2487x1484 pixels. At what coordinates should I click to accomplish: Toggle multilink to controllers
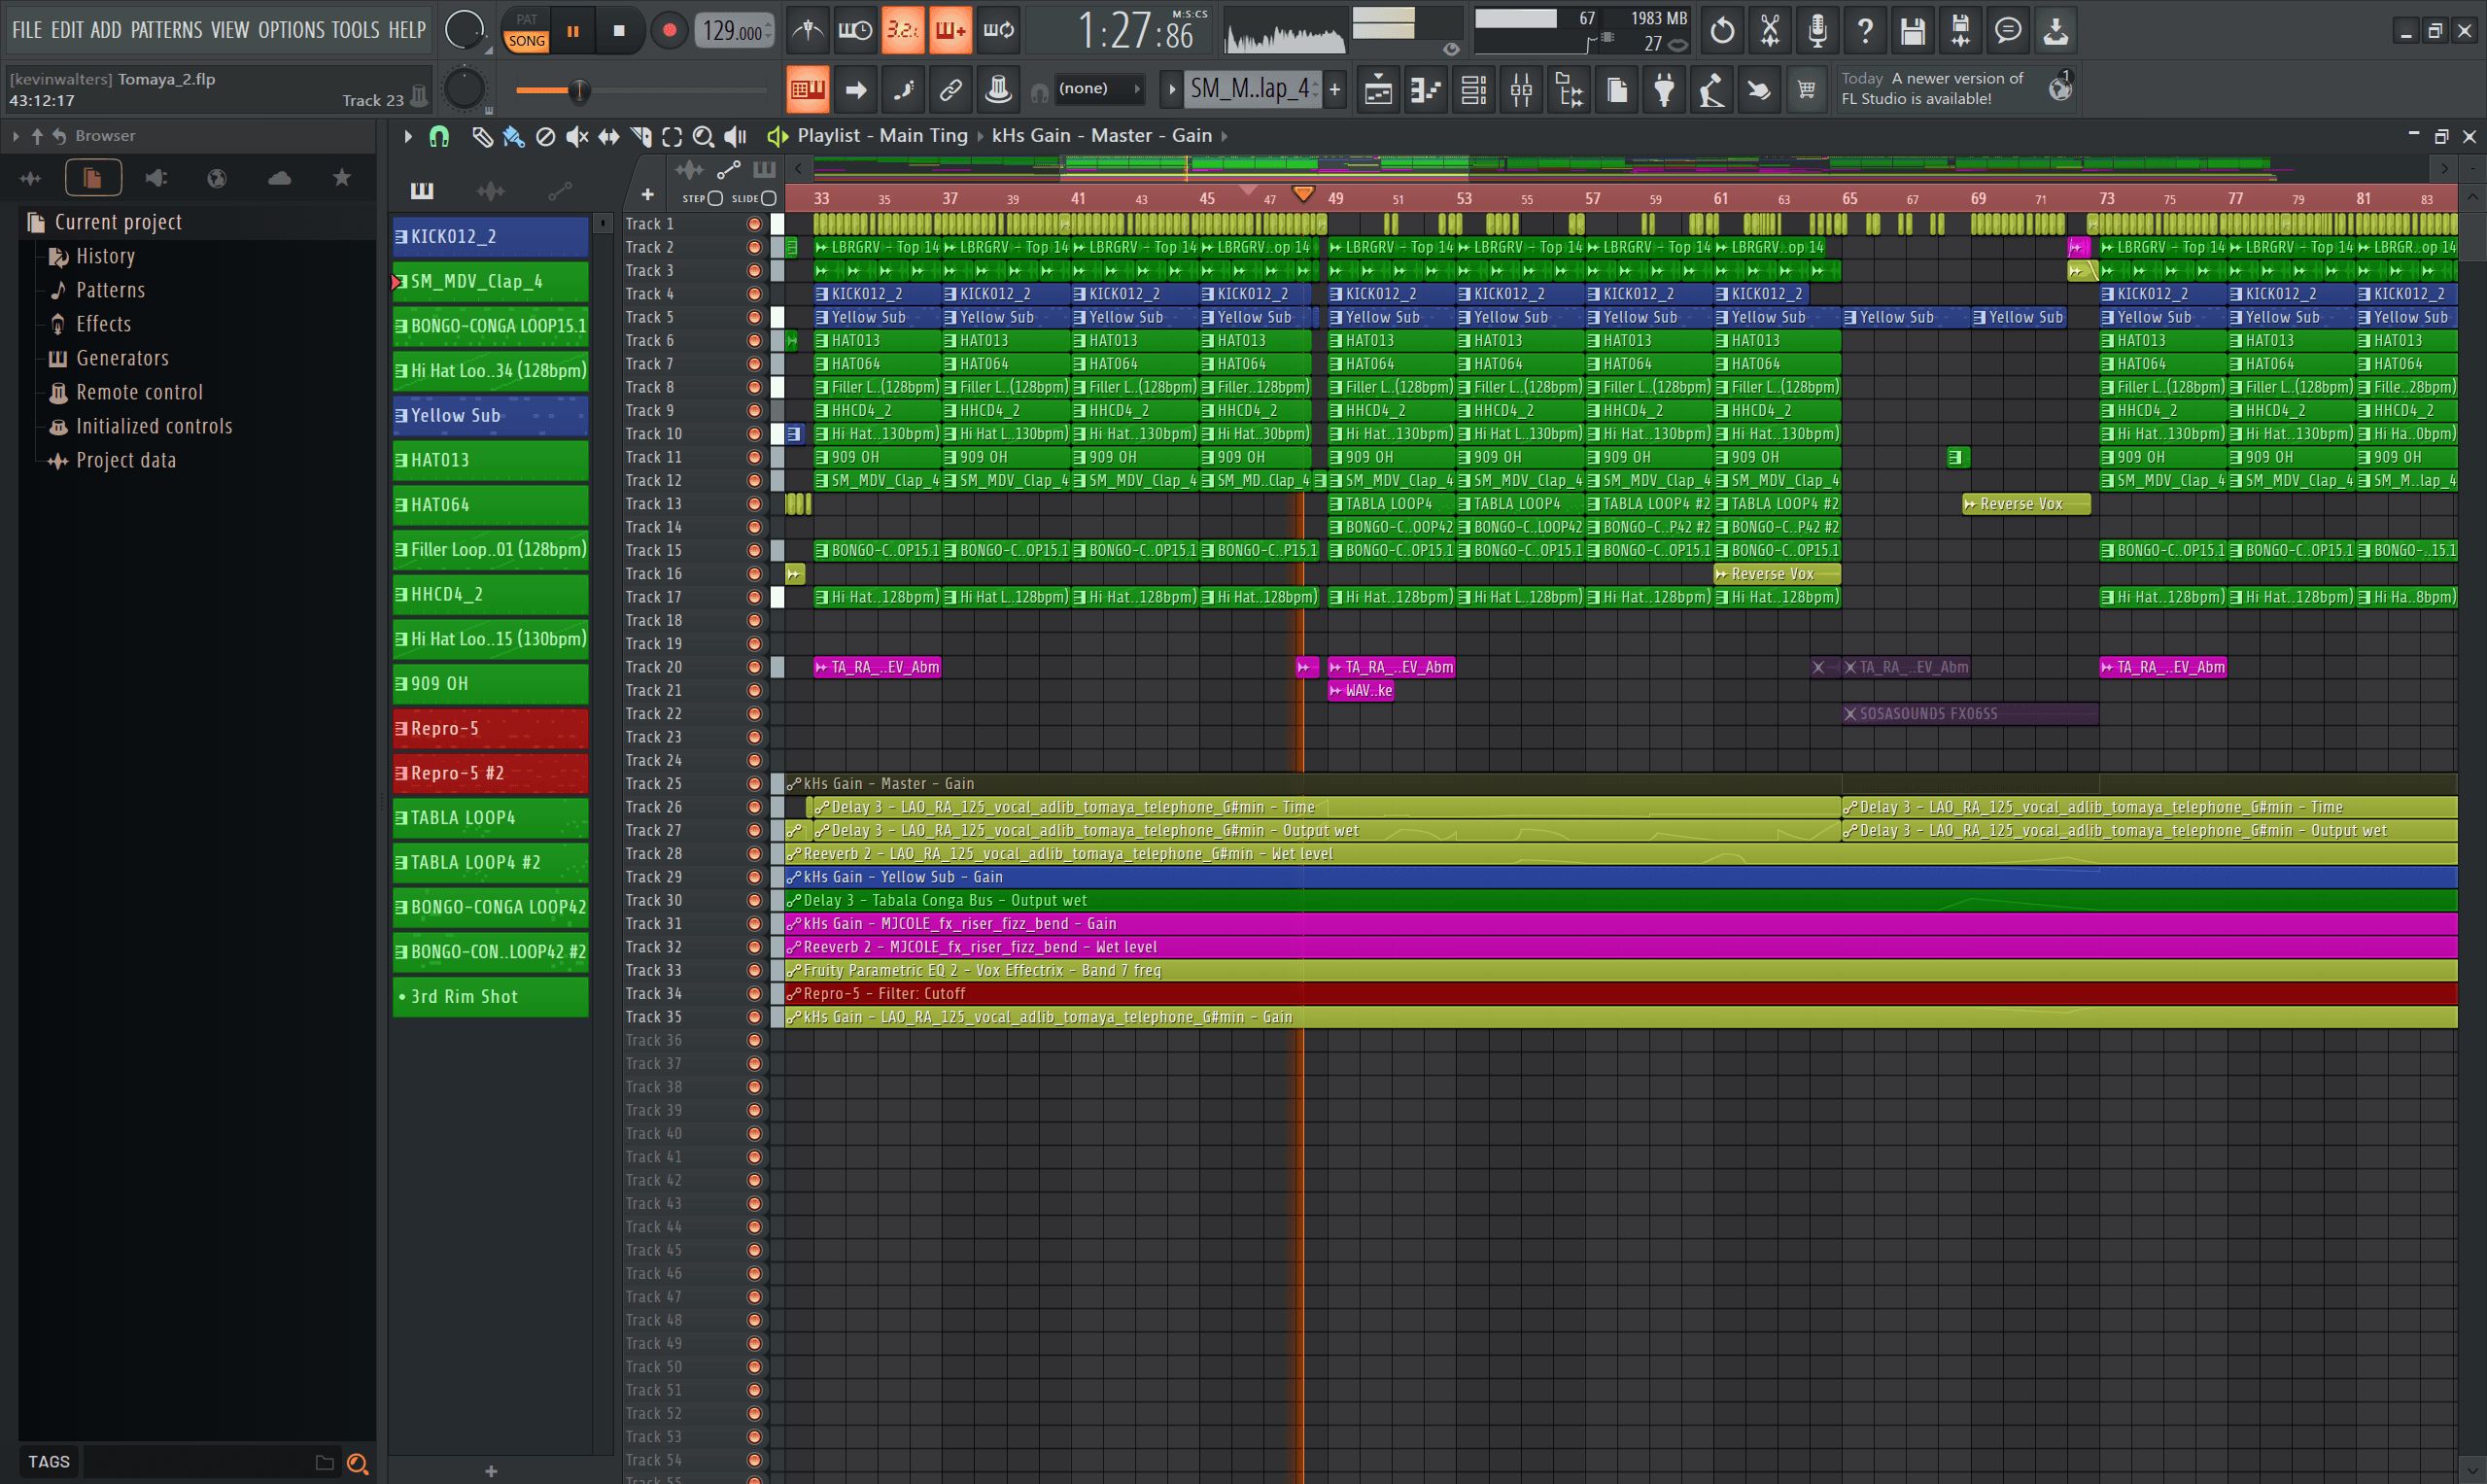coord(951,90)
